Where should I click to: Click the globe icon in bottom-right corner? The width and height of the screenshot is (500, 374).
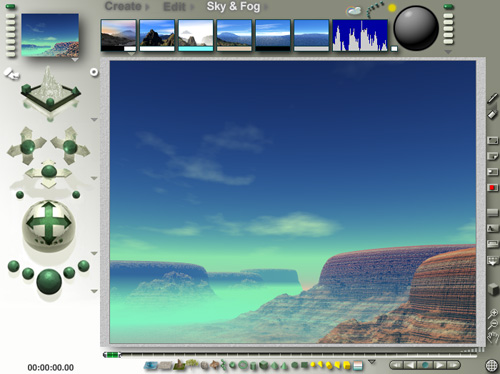coord(491,365)
